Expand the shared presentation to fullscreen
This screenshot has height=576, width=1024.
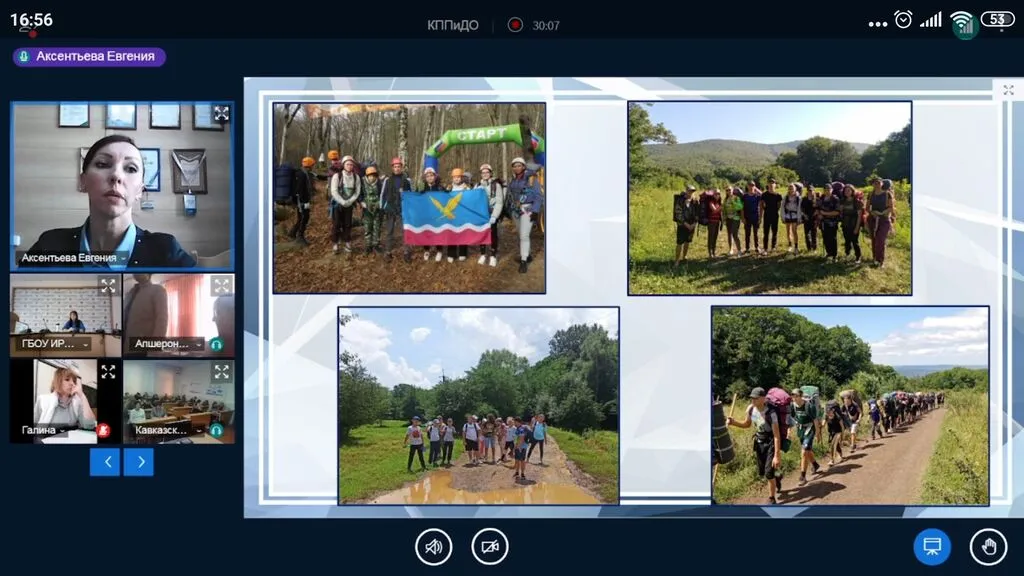[x=1008, y=90]
